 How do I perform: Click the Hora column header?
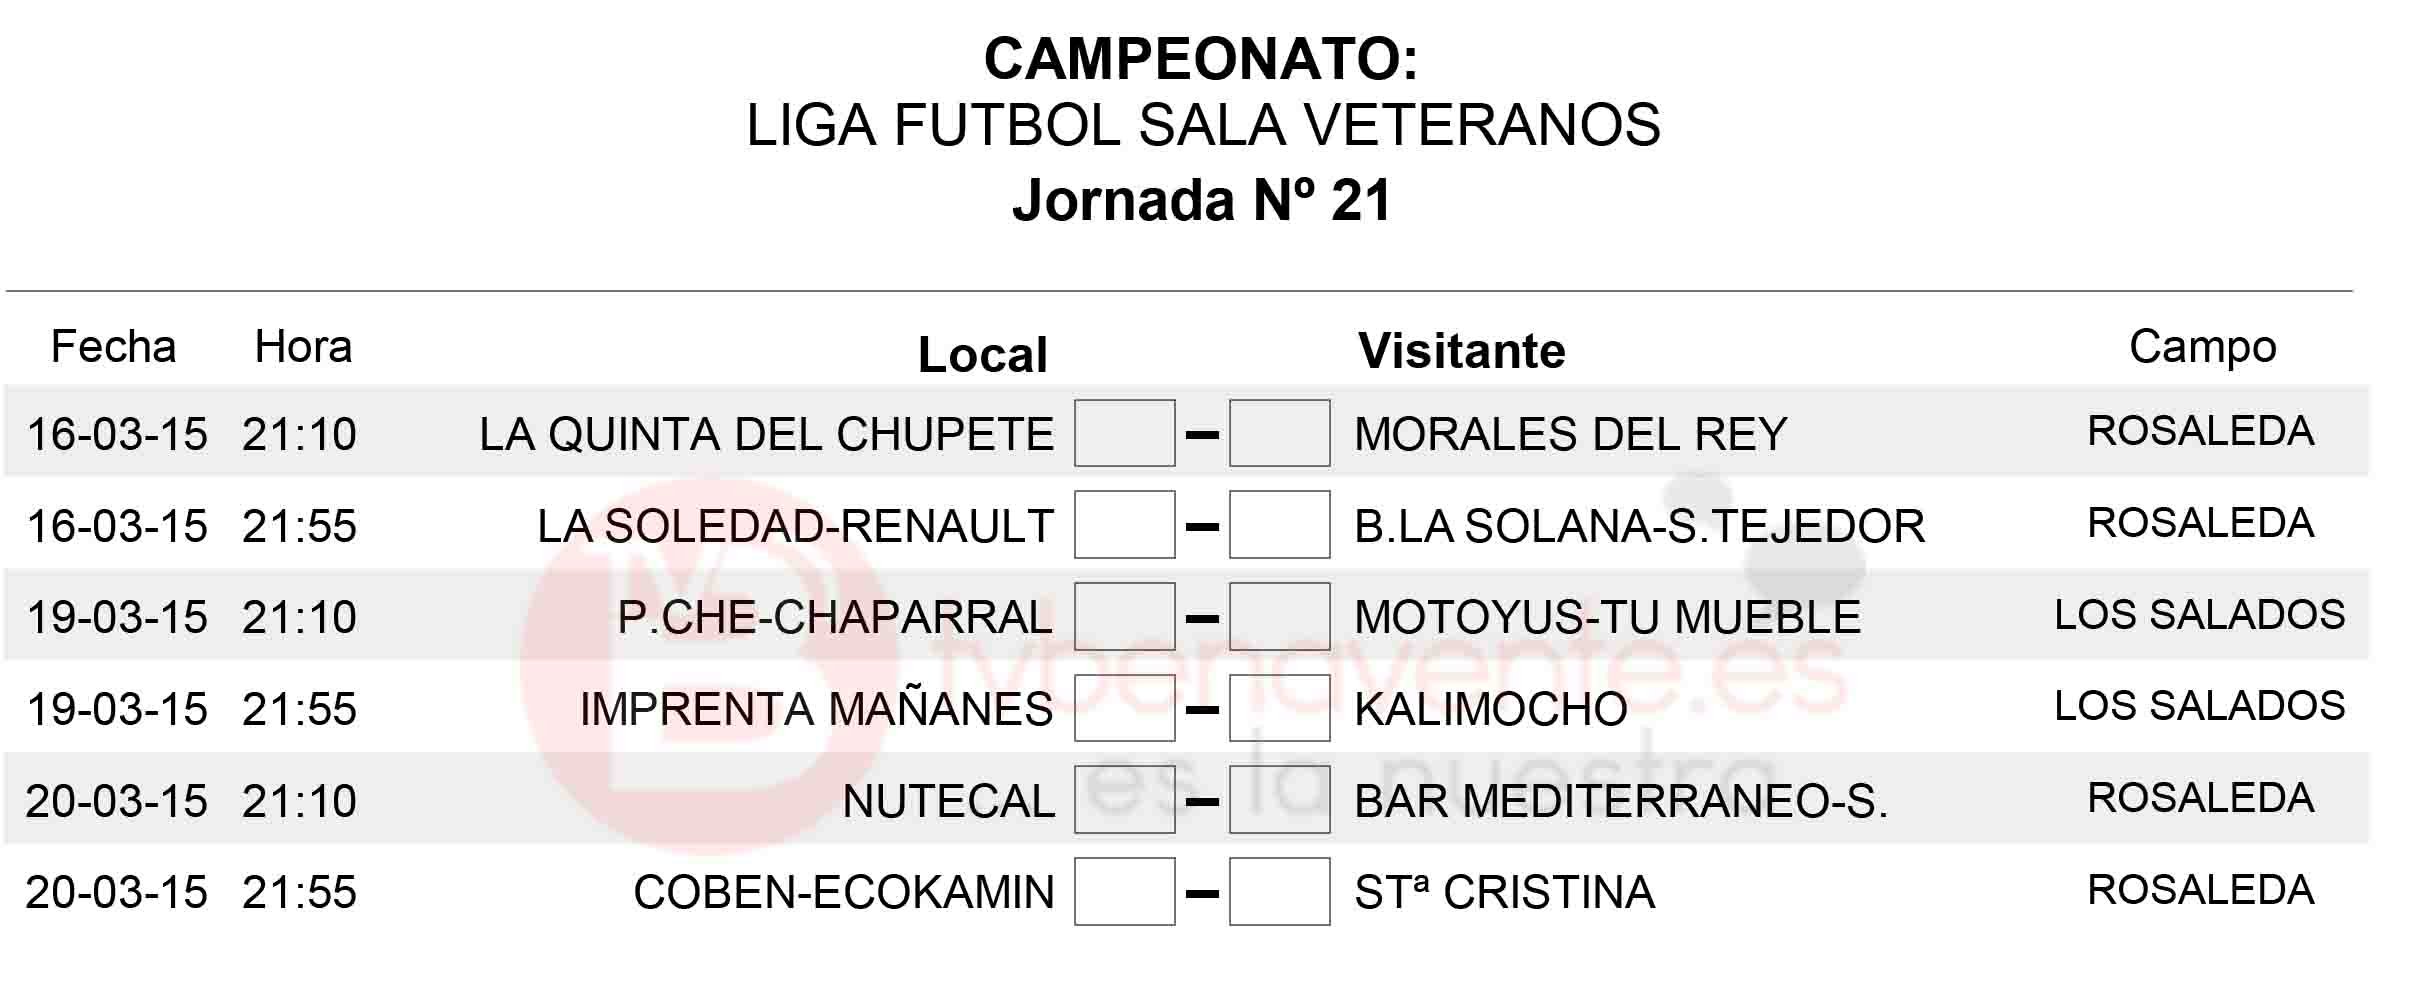tap(303, 347)
